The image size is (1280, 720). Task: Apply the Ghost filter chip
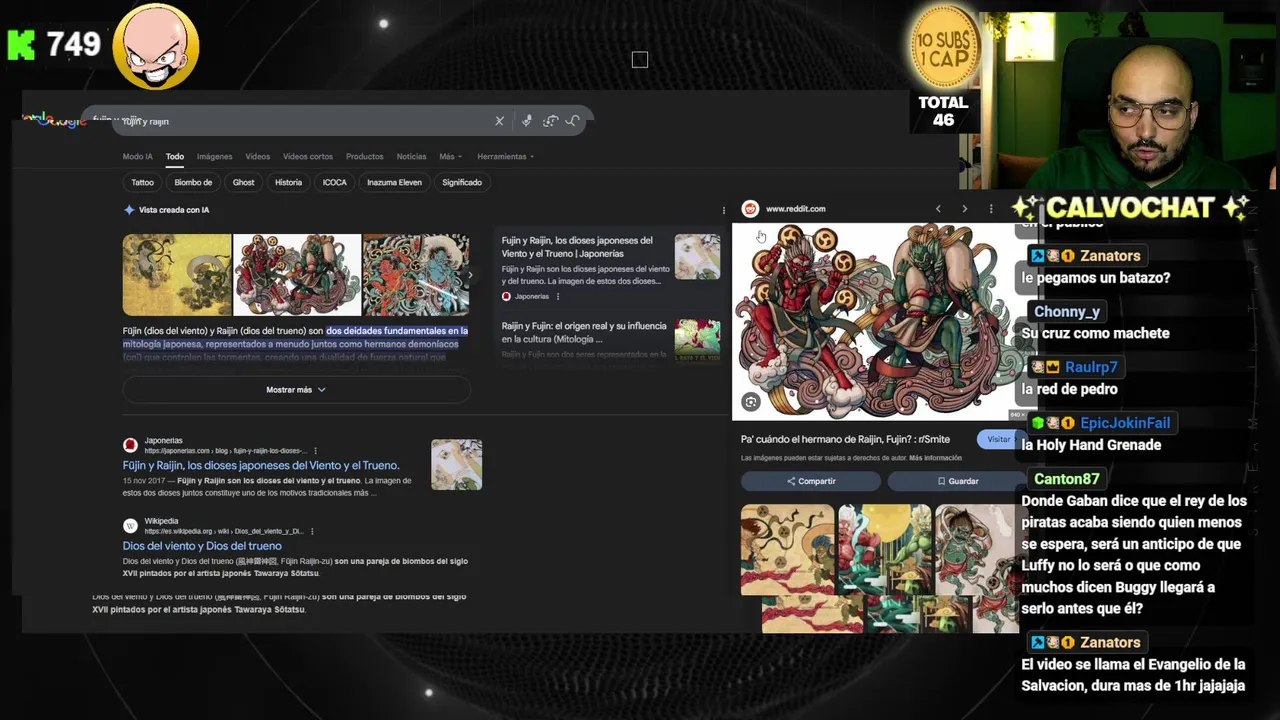(243, 183)
